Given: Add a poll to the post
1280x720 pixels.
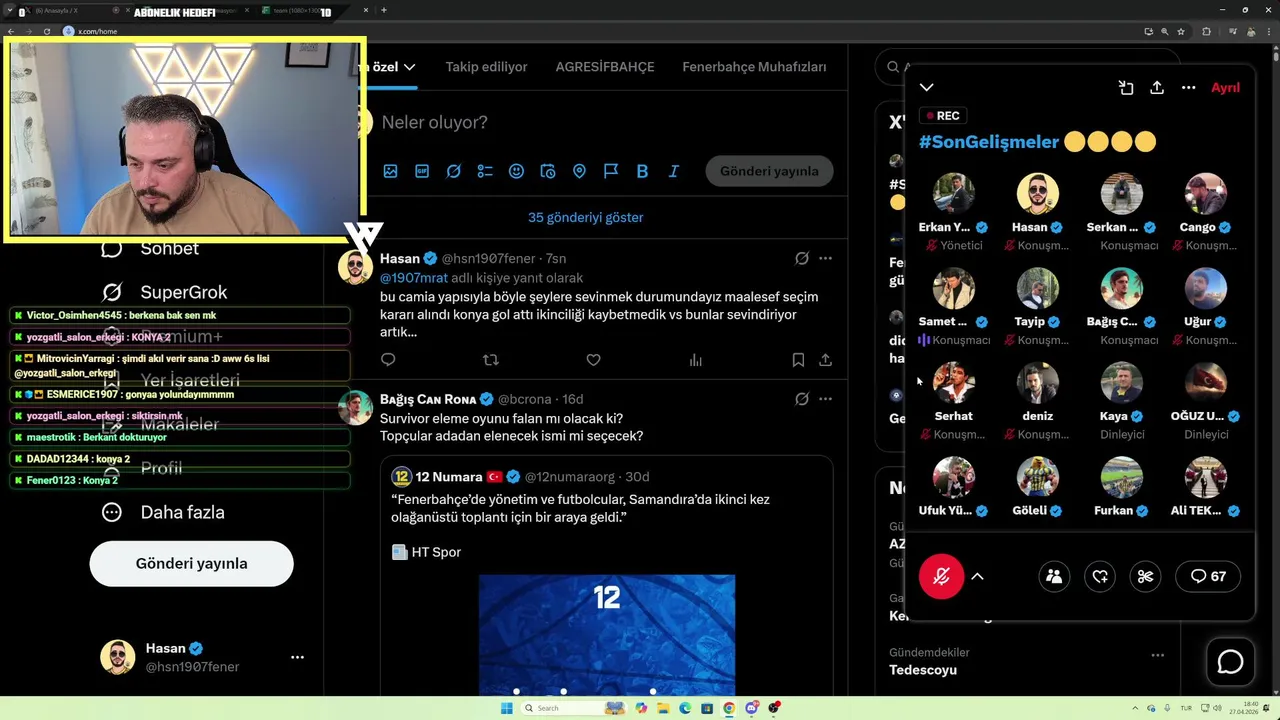Looking at the screenshot, I should 485,171.
